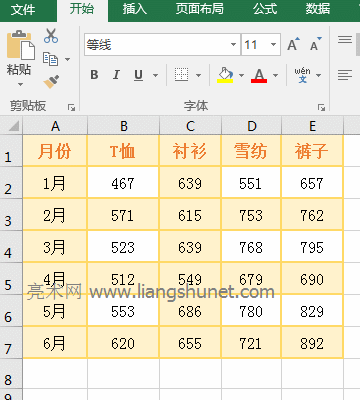Apply the borders icon
This screenshot has width=360, height=400.
[181, 75]
